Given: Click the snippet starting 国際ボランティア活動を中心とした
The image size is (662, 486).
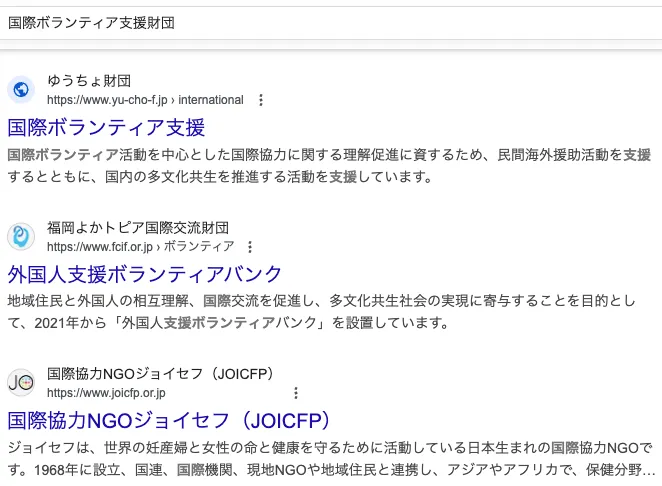Looking at the screenshot, I should pyautogui.click(x=329, y=166).
